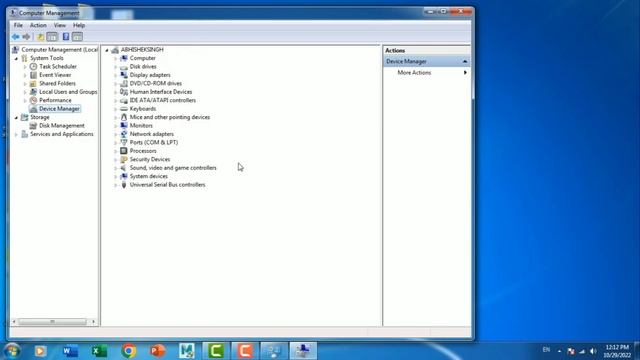The width and height of the screenshot is (640, 360).
Task: Expand the Human Interface Devices category
Action: [116, 92]
